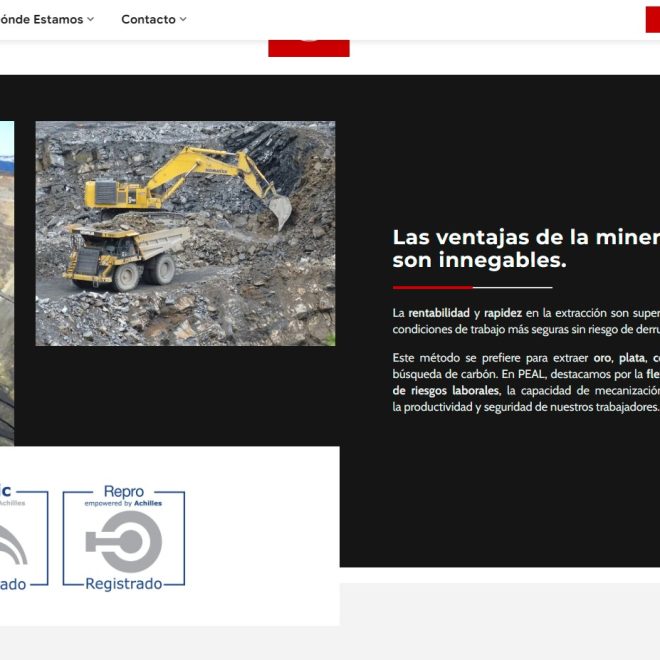
Task: Click the Repro Achilles Registrado badge
Action: (x=124, y=538)
